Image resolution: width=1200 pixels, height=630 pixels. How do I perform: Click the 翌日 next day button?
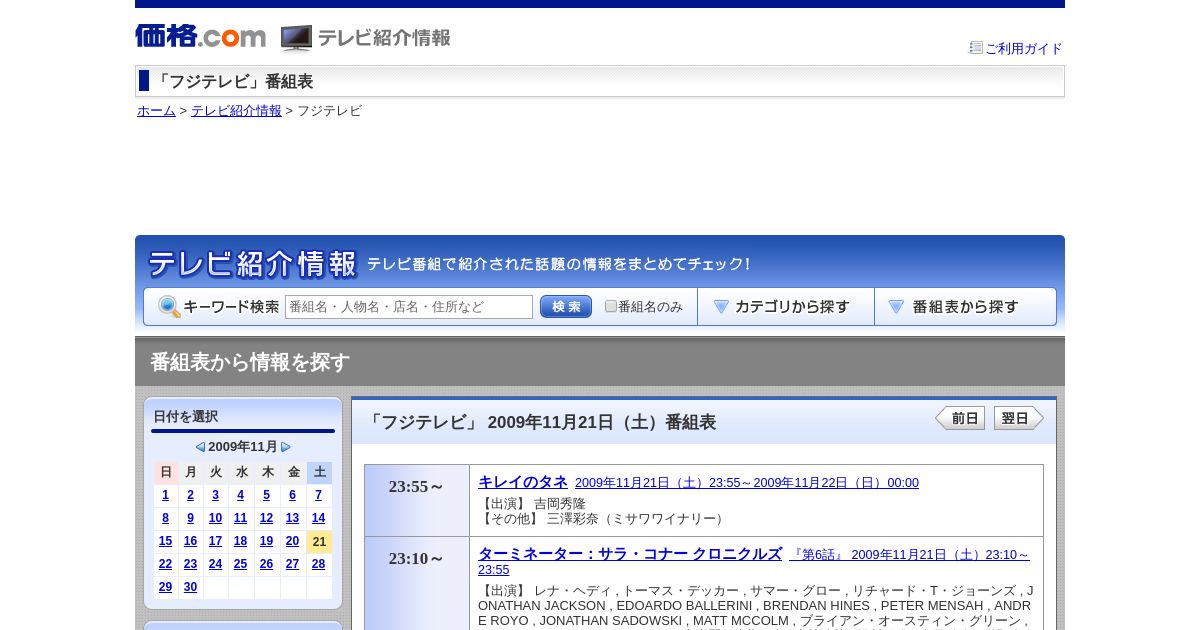[1019, 418]
